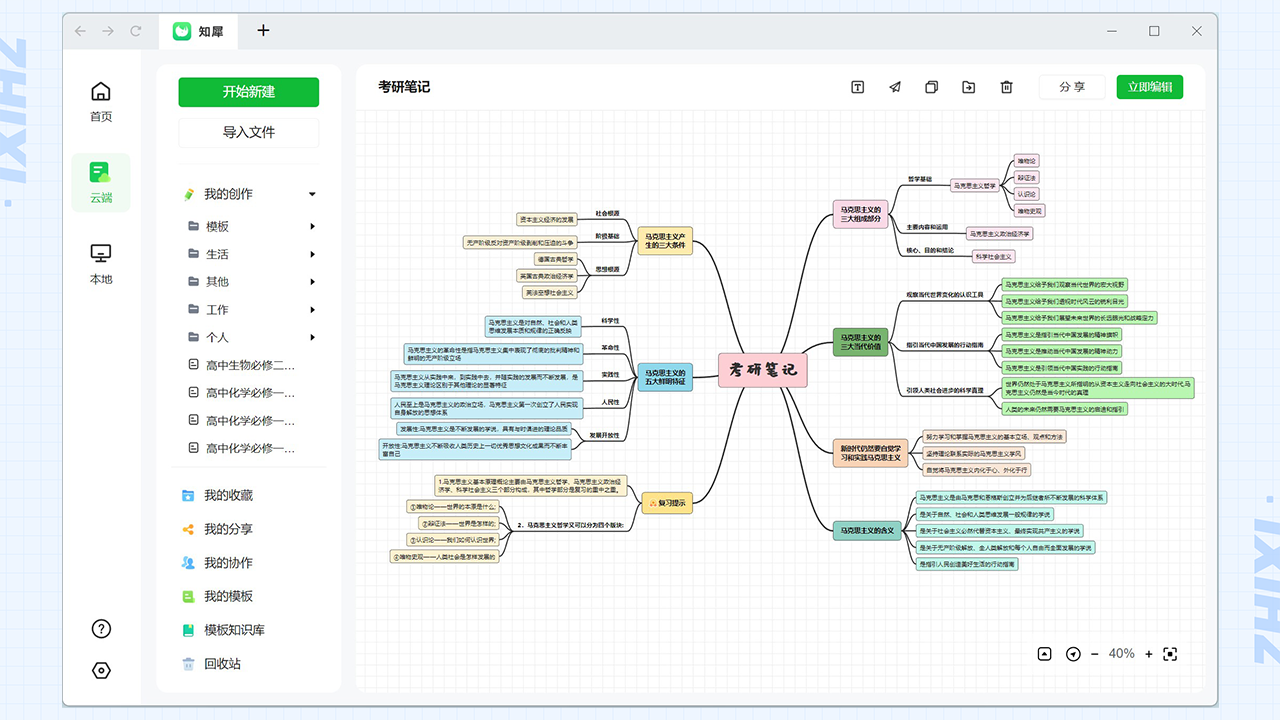Screen dimensions: 1280x720
Task: Click the fullscreen fit icon
Action: 1171,654
